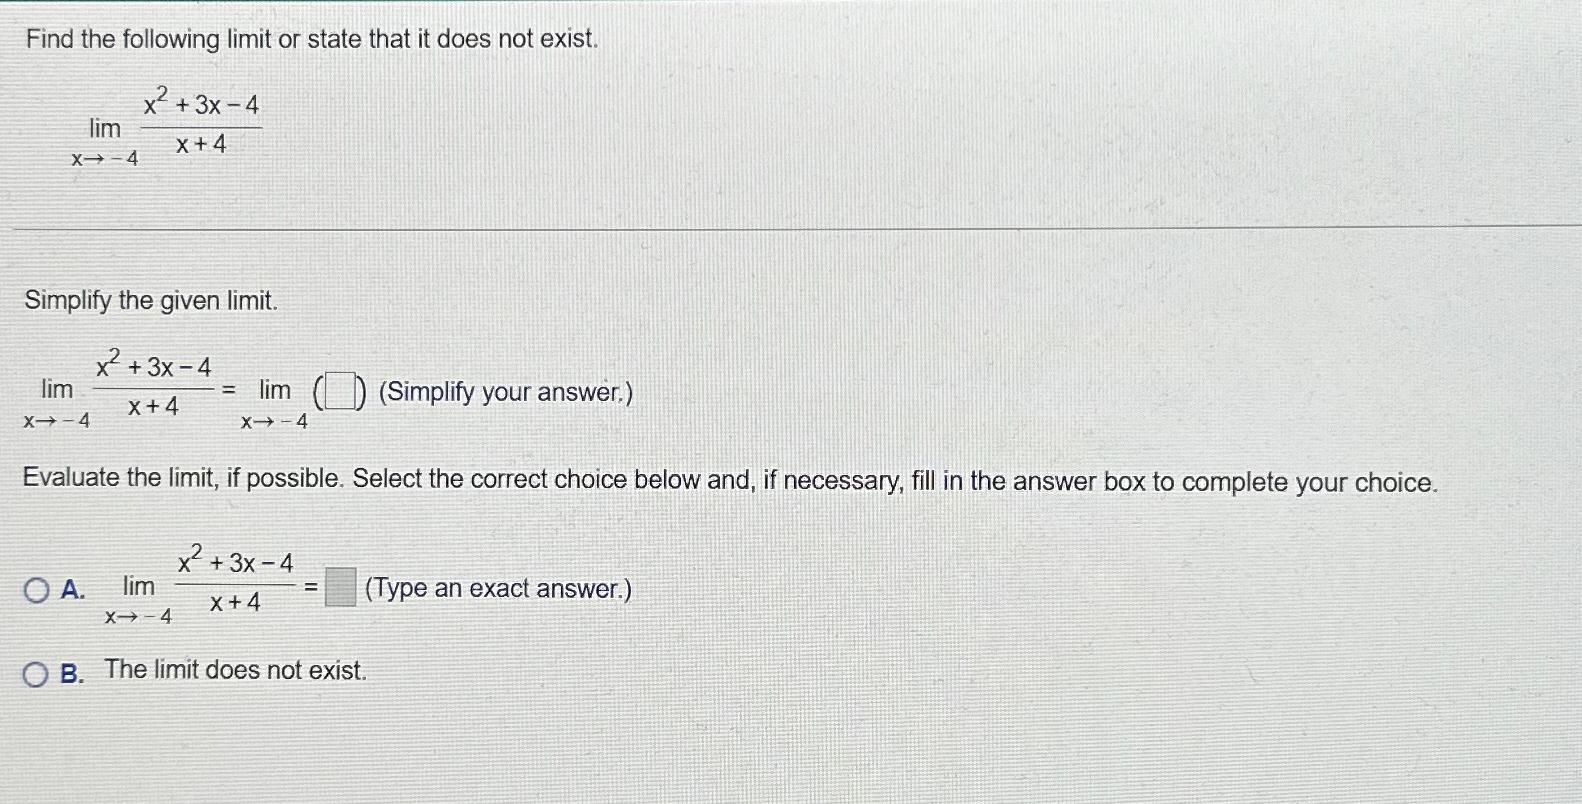The image size is (1582, 804).
Task: Click the 'Simplify the given limit.' heading
Action: 152,300
